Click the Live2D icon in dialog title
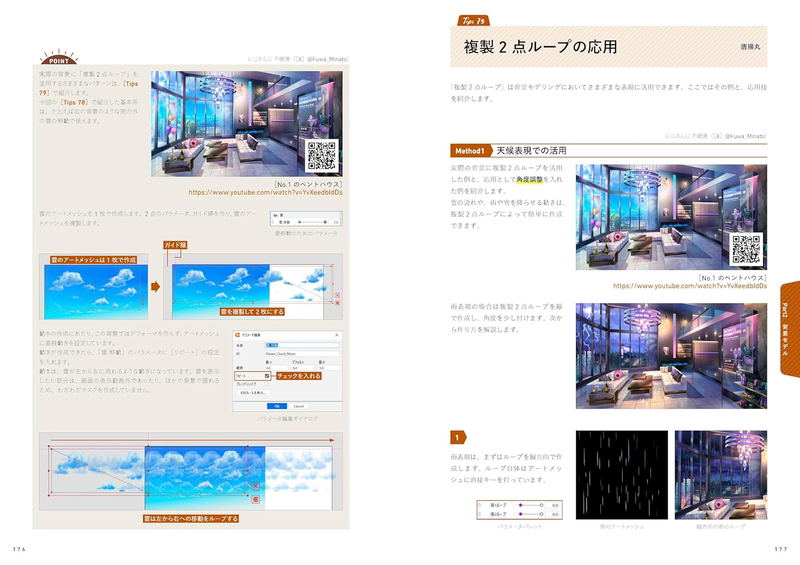 pyautogui.click(x=237, y=335)
